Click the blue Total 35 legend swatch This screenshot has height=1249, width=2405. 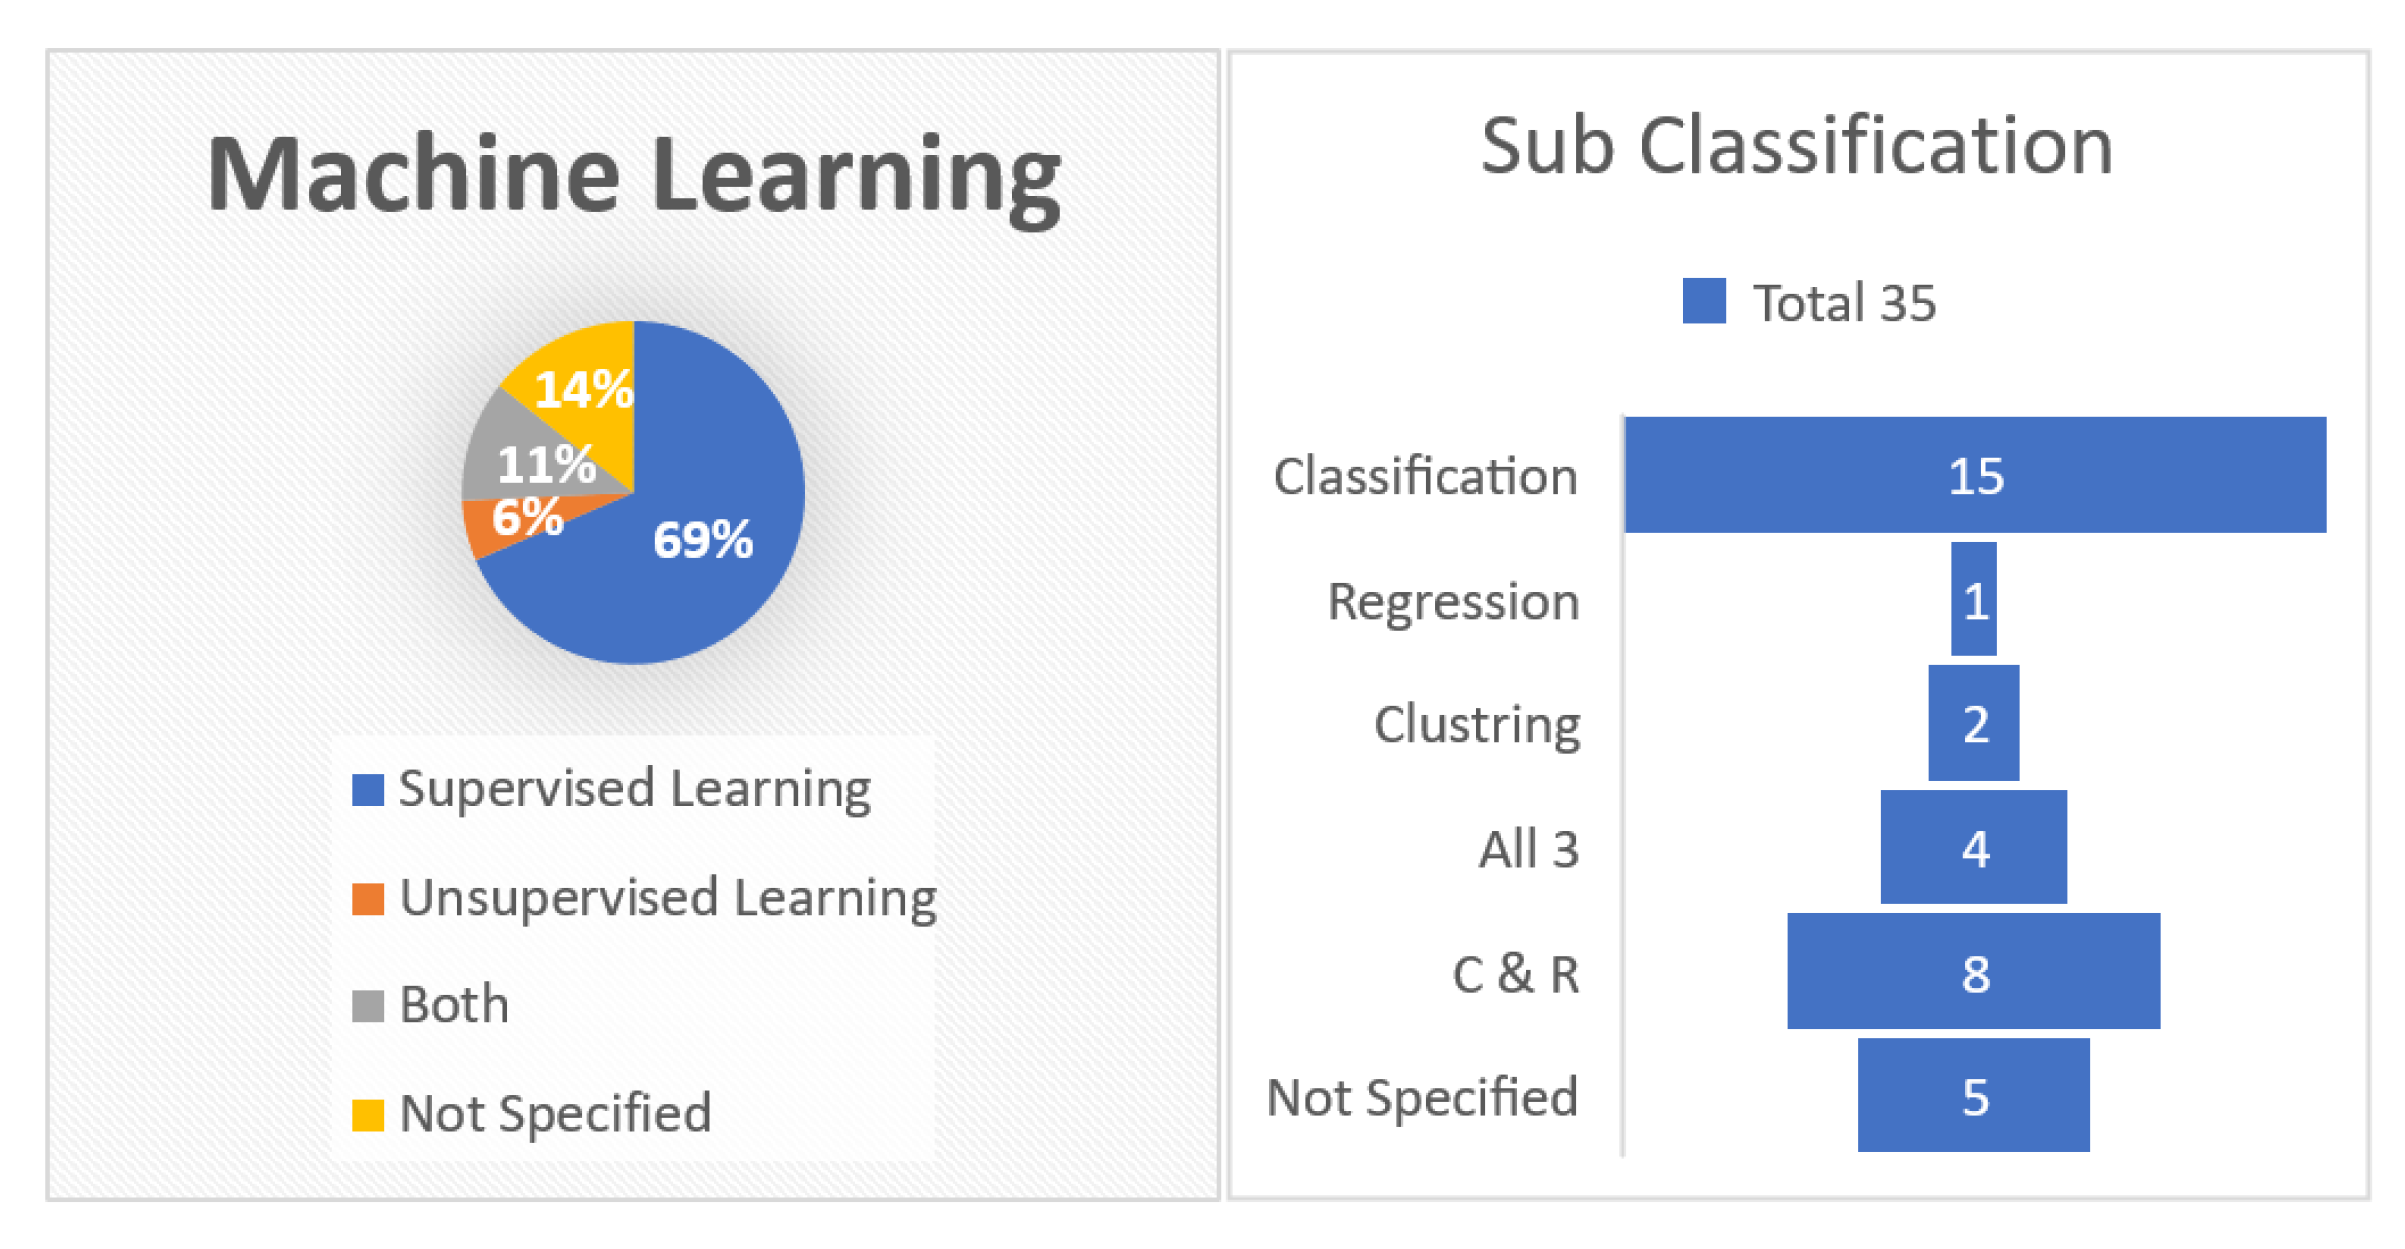click(x=1703, y=301)
